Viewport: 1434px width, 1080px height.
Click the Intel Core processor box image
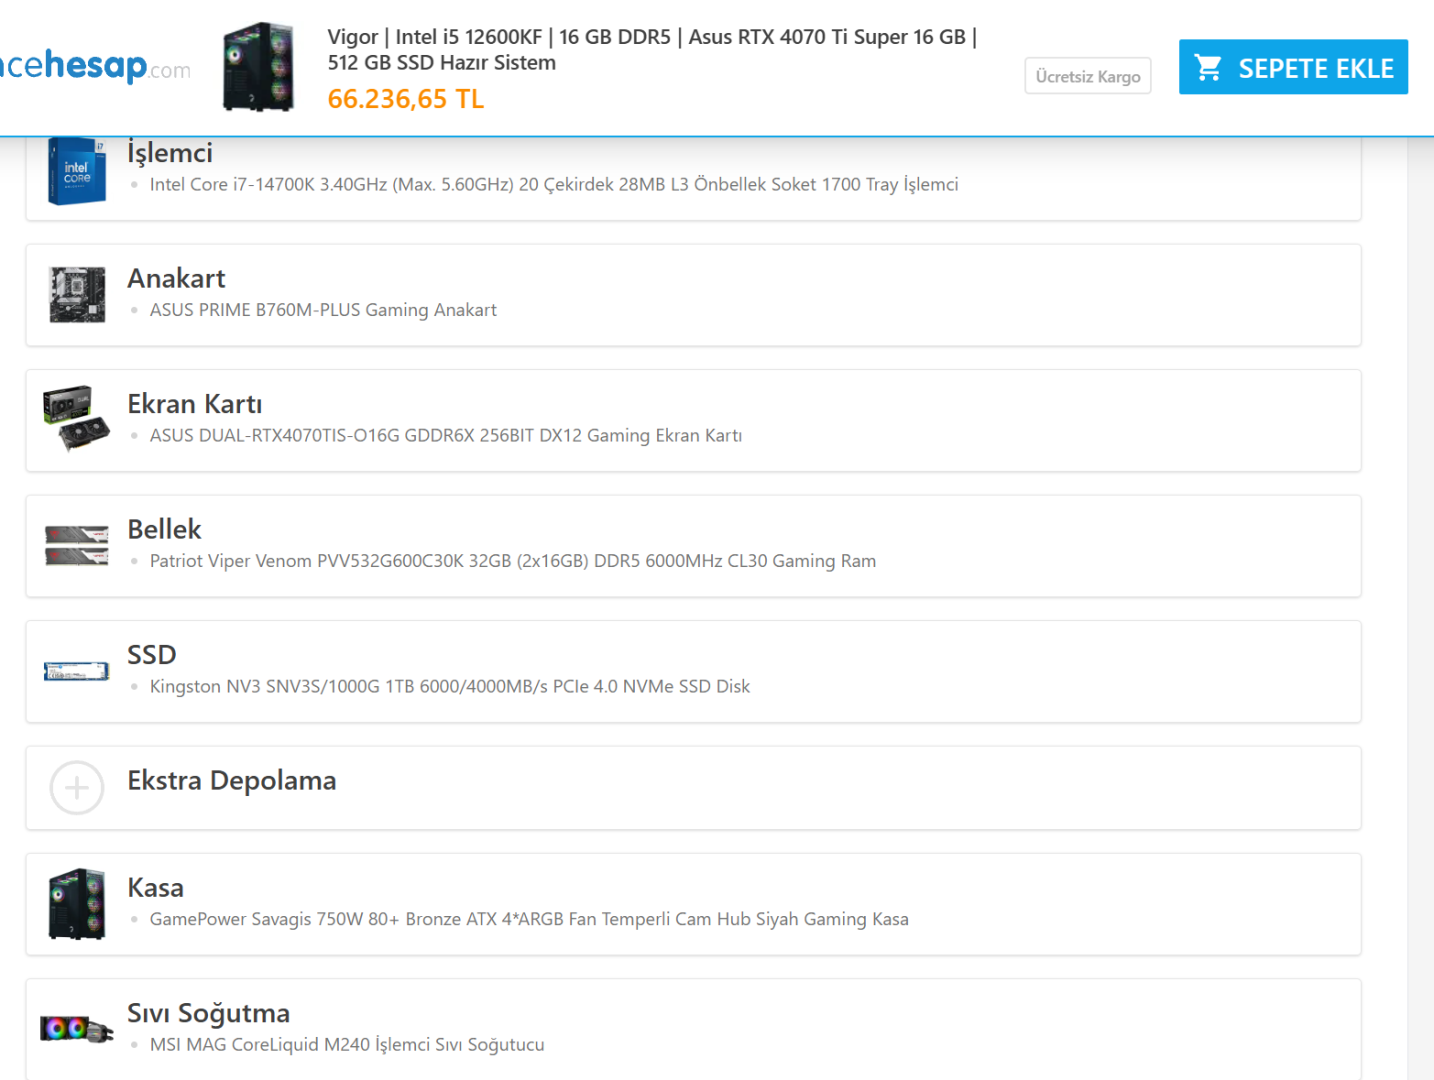77,171
